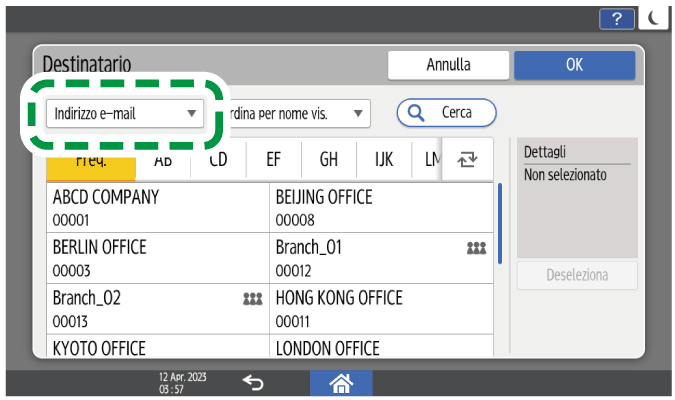Tap the help question mark icon
Viewport: 675px width, 400px height.
(617, 17)
